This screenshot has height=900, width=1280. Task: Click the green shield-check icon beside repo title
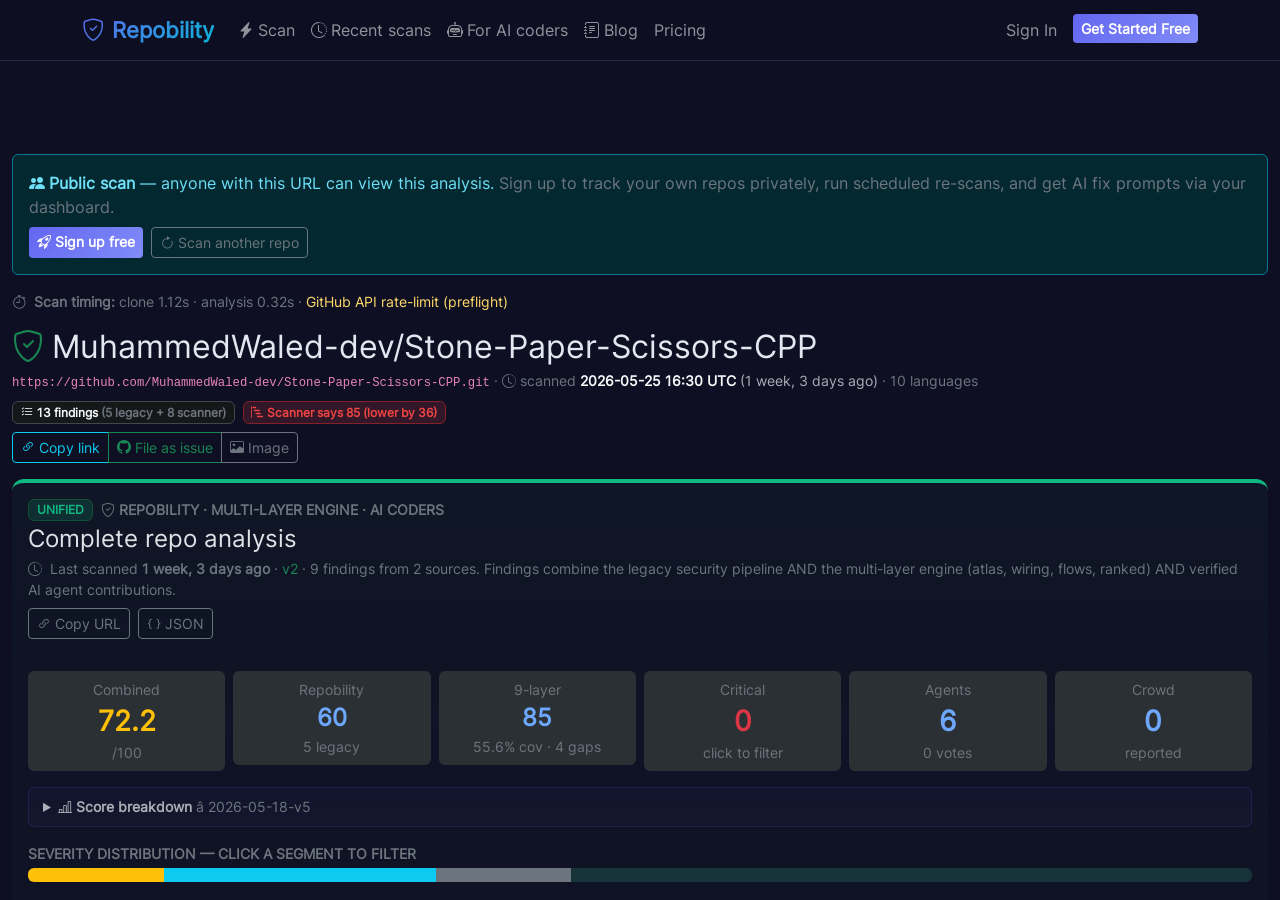pyautogui.click(x=28, y=346)
